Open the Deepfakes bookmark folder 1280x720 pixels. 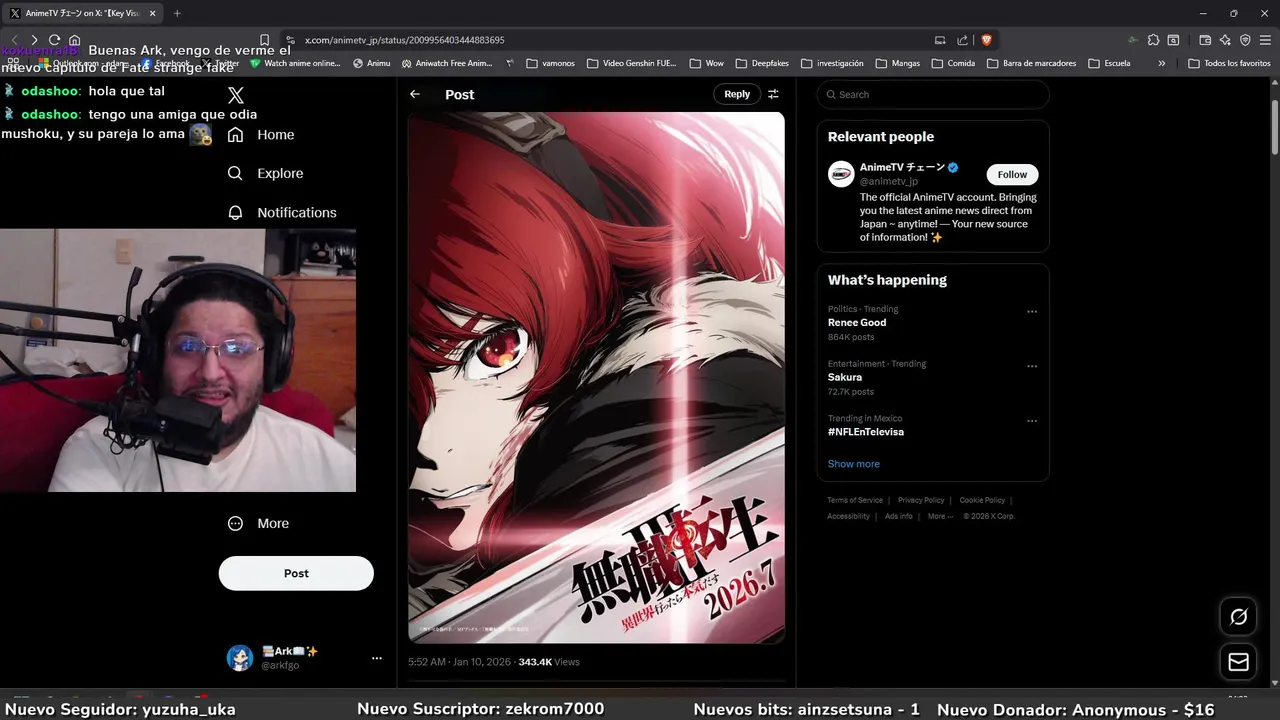(763, 63)
